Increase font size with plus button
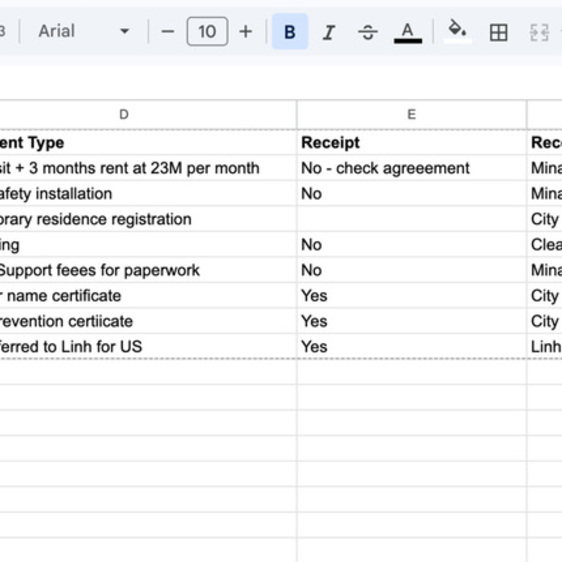Screen dimensions: 562x562 click(x=246, y=32)
